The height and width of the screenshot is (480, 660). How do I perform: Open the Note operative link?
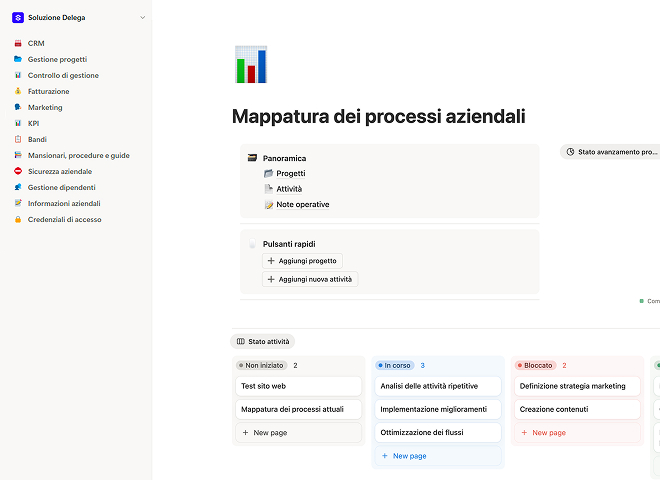click(303, 205)
